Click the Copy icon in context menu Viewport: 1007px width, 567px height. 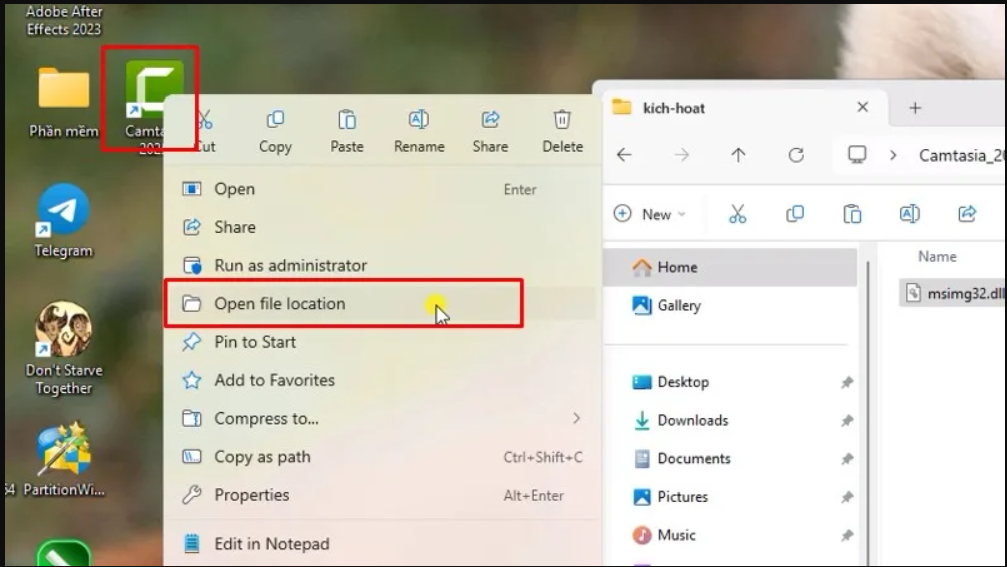[275, 121]
